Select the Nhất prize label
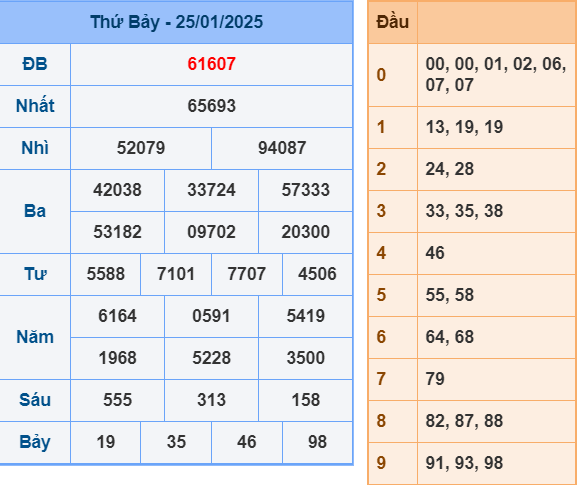Image resolution: width=578 pixels, height=485 pixels. point(35,106)
